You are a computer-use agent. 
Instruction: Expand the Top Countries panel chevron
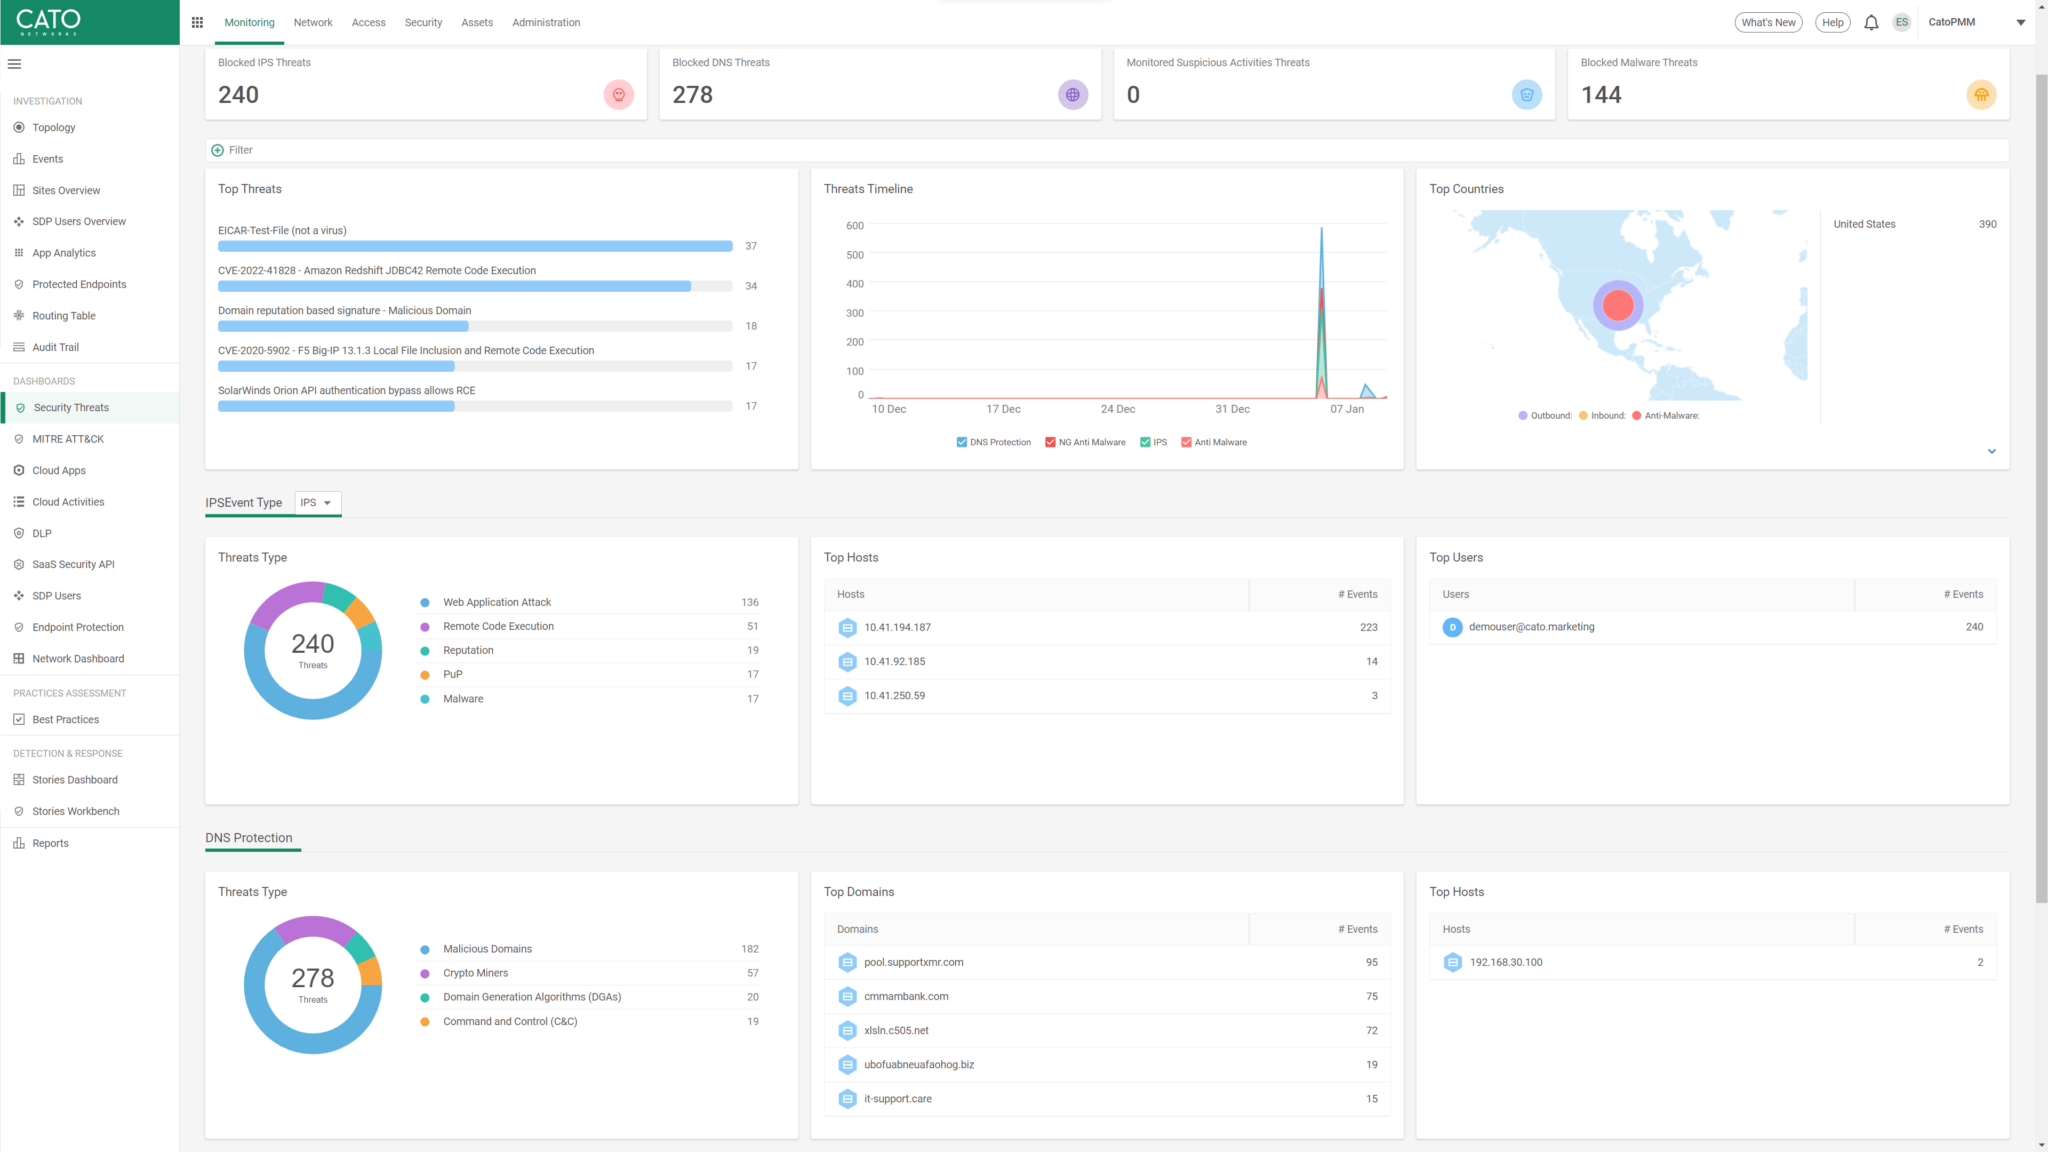[x=1992, y=451]
